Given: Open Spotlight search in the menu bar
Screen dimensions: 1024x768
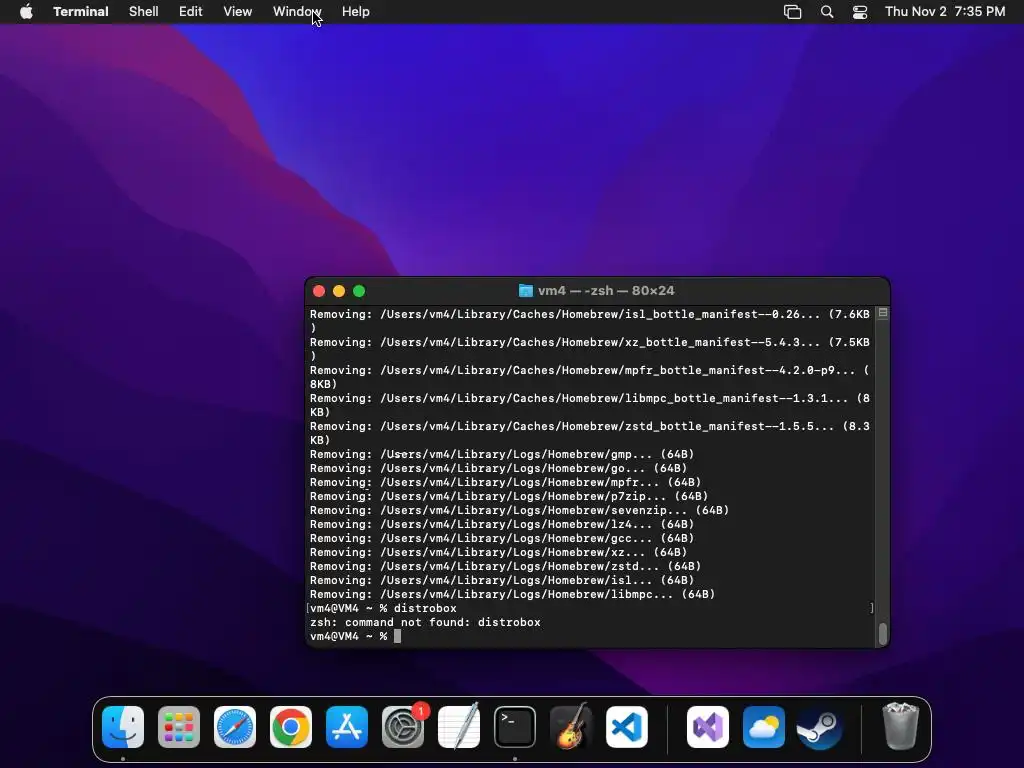Looking at the screenshot, I should coord(827,12).
